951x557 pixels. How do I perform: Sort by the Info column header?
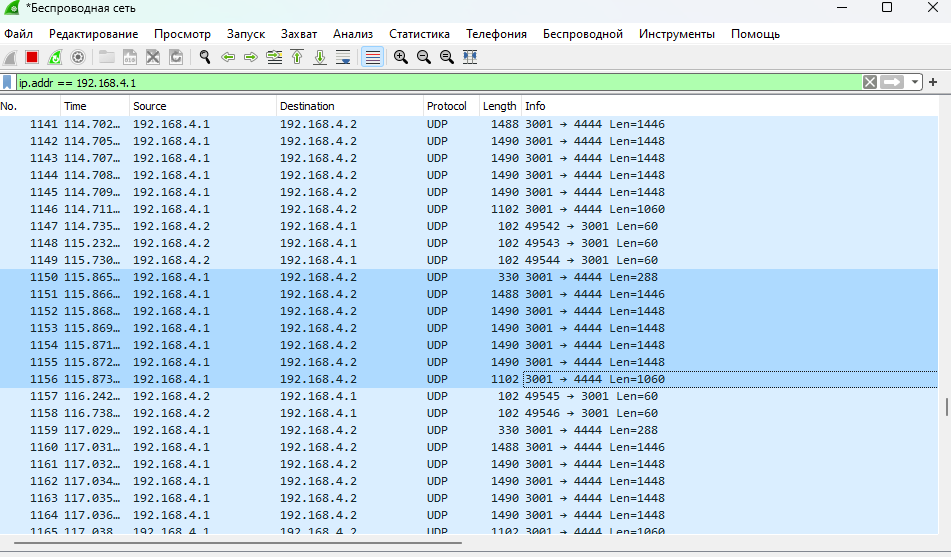pyautogui.click(x=730, y=106)
